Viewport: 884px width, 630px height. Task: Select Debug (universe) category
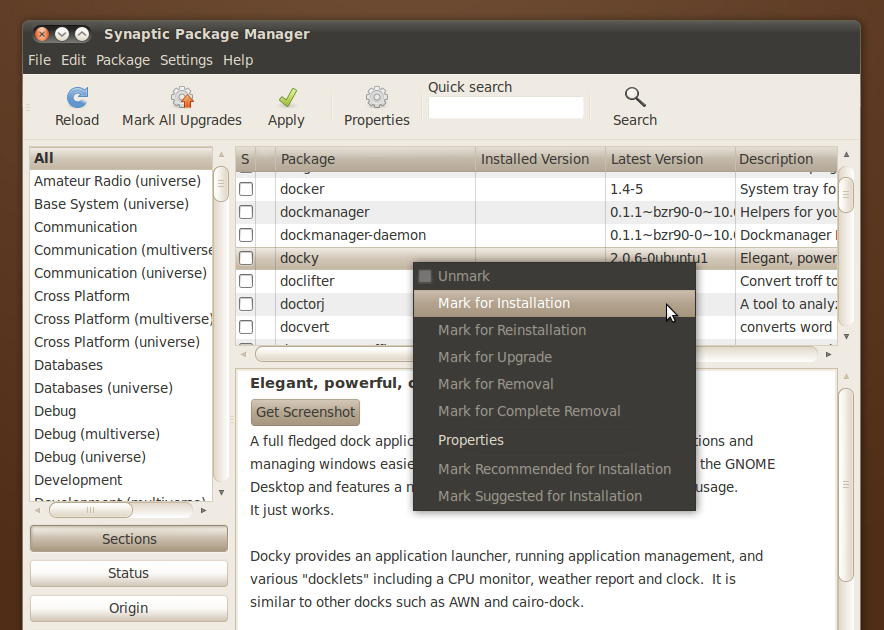(121, 457)
